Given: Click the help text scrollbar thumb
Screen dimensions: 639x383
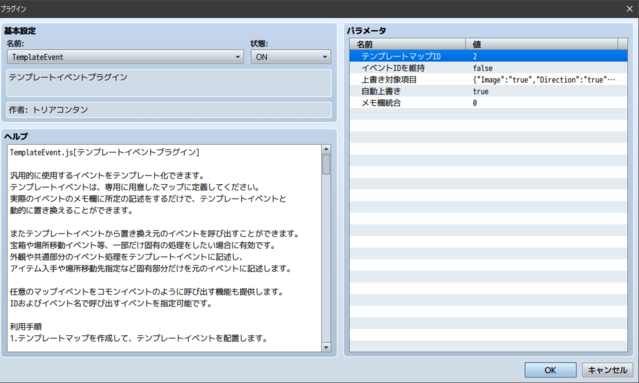Looking at the screenshot, I should 326,164.
